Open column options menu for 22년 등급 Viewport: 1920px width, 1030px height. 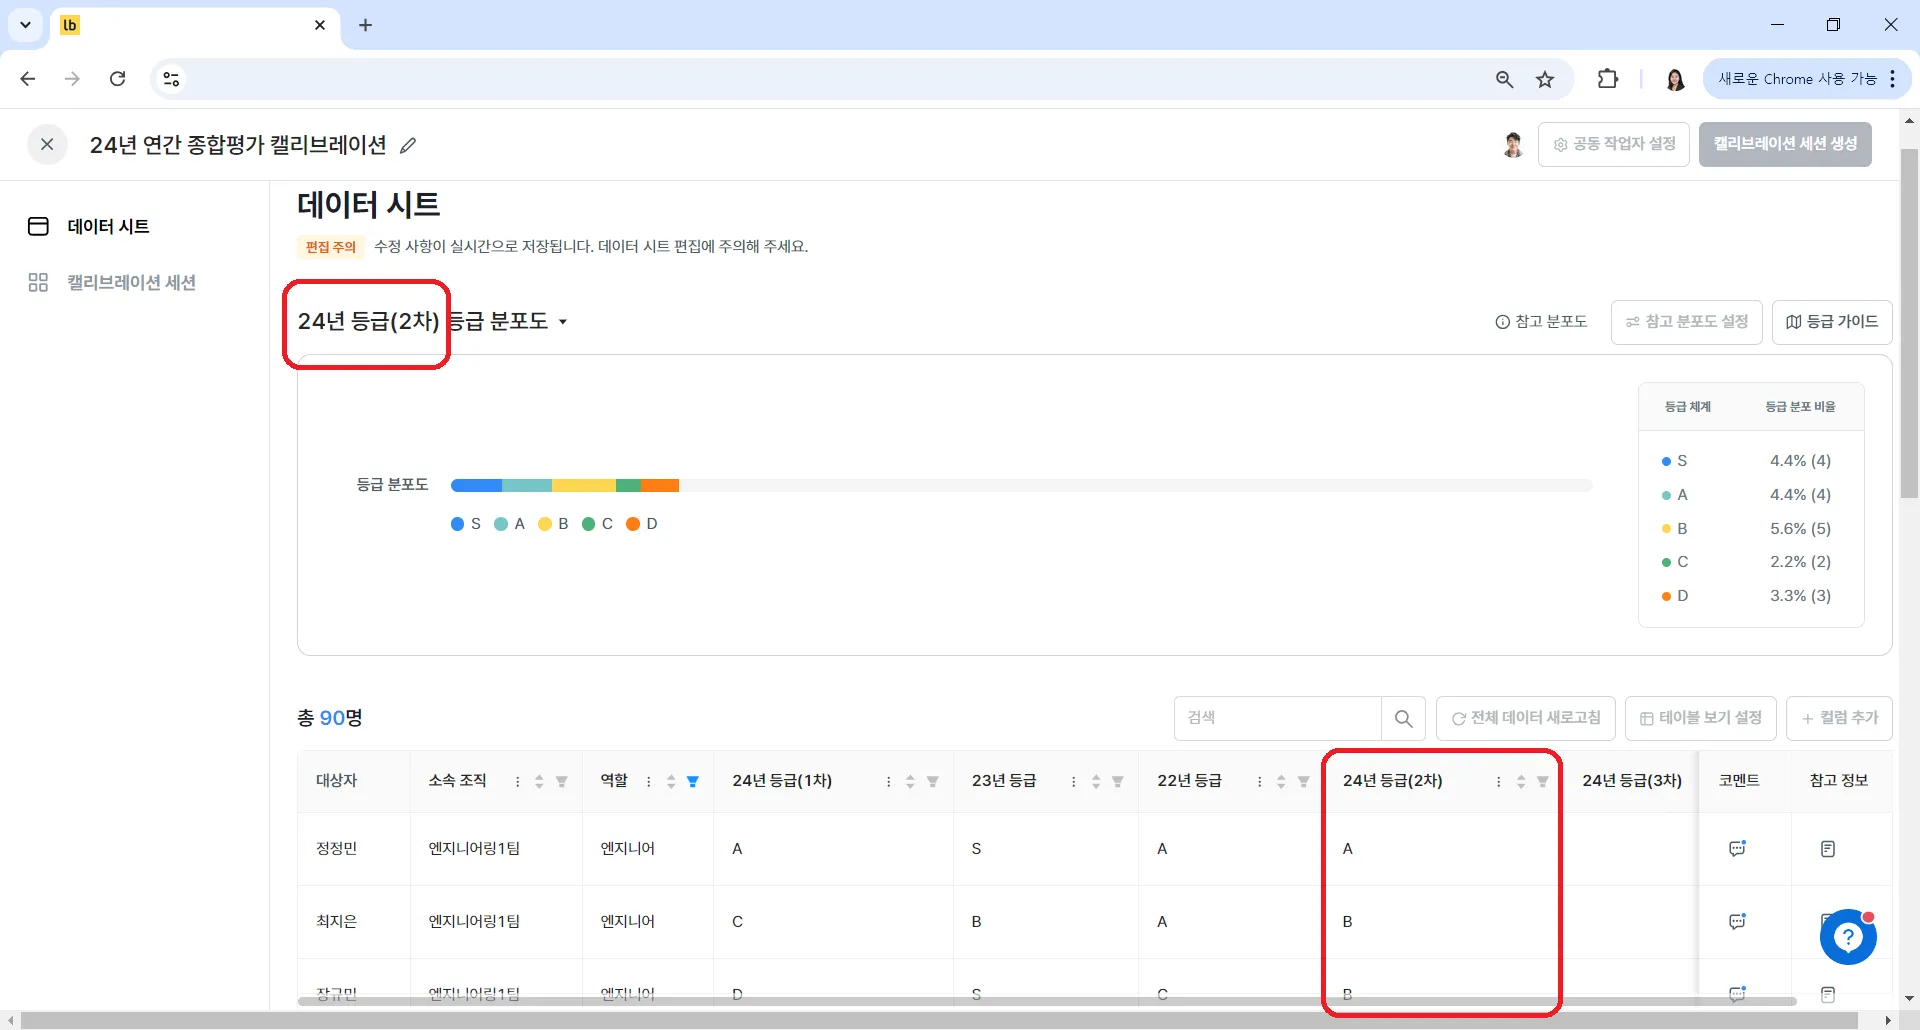(x=1259, y=782)
